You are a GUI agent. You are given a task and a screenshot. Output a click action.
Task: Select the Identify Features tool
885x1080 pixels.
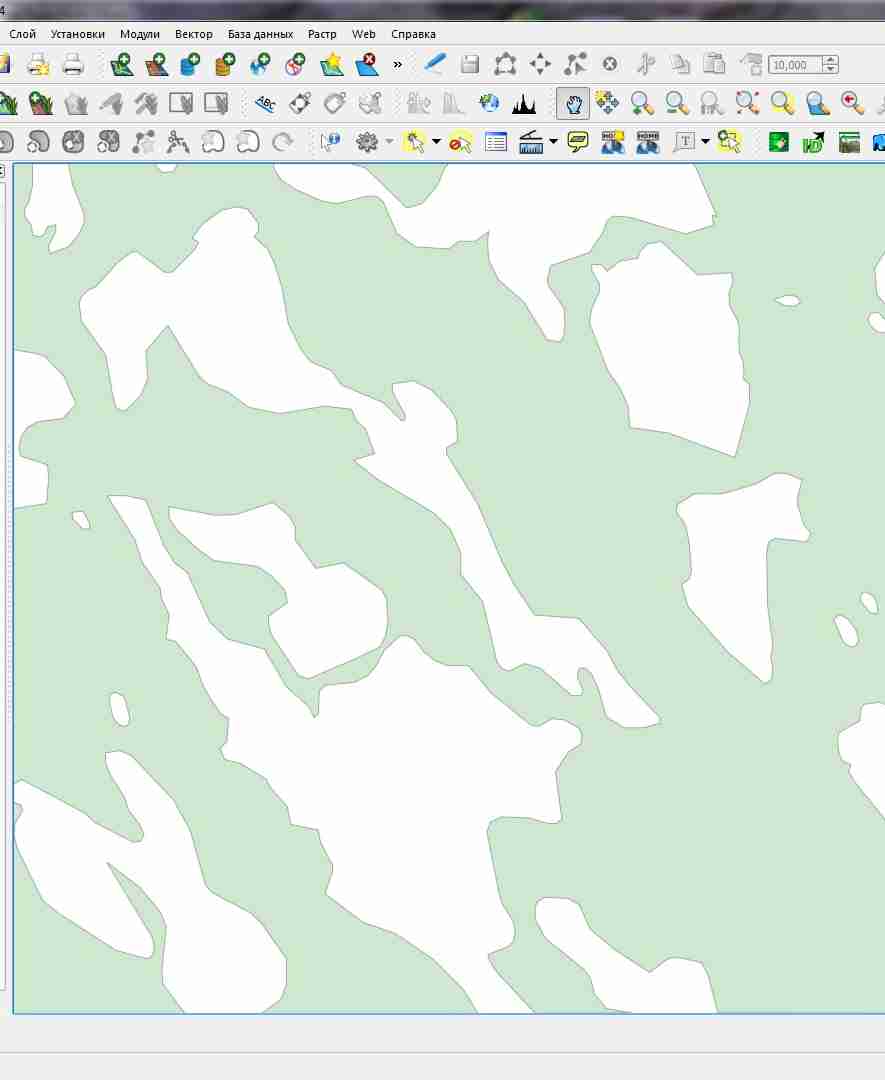coord(330,143)
